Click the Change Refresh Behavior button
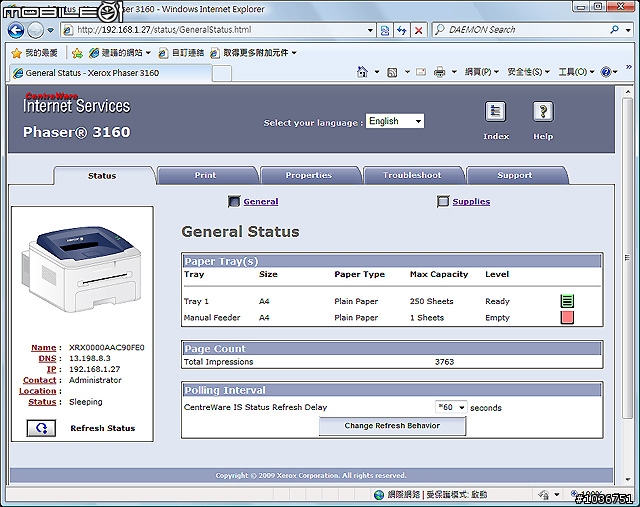Viewport: 640px width, 507px height. [x=392, y=426]
